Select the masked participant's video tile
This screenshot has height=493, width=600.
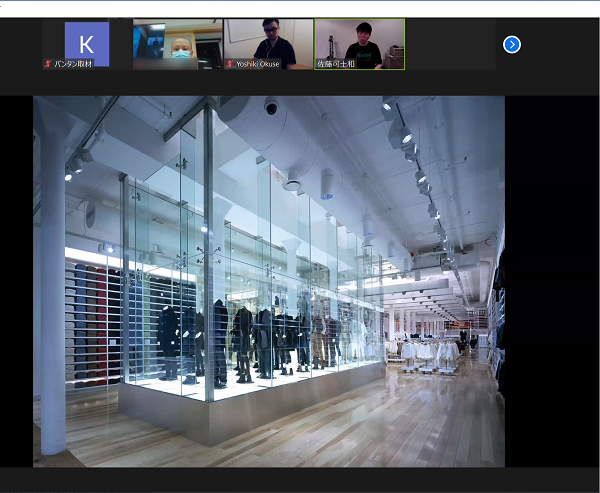(178, 41)
